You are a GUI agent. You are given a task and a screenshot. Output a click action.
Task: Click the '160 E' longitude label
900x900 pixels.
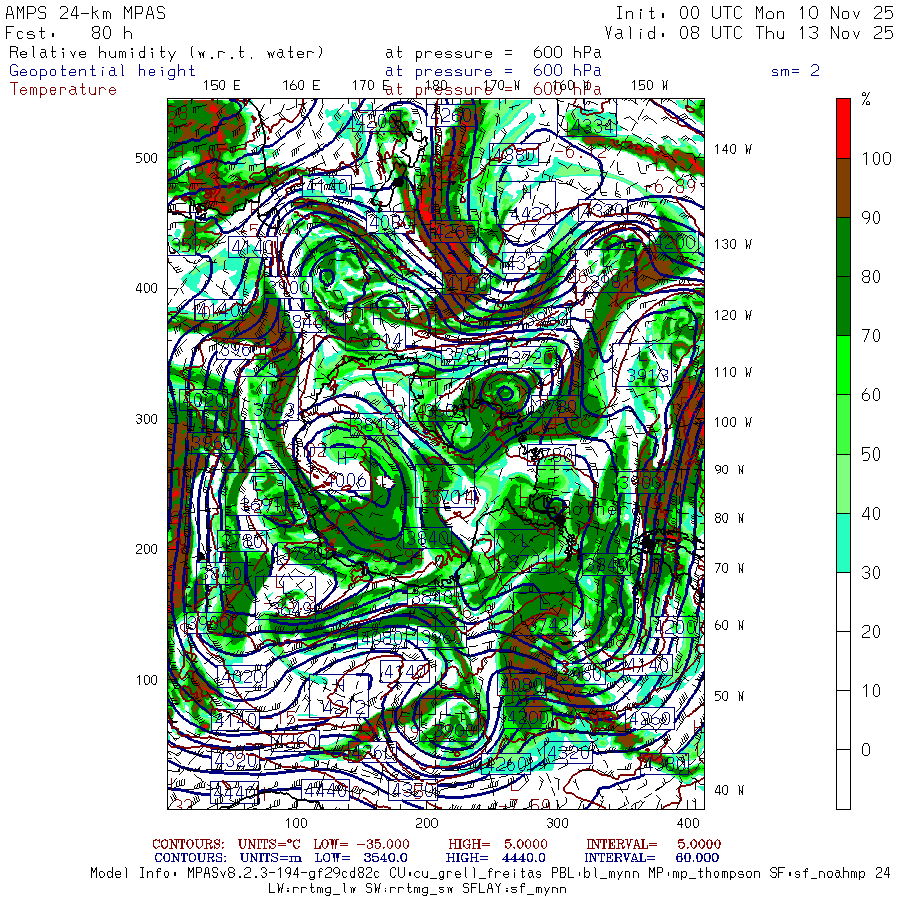301,86
